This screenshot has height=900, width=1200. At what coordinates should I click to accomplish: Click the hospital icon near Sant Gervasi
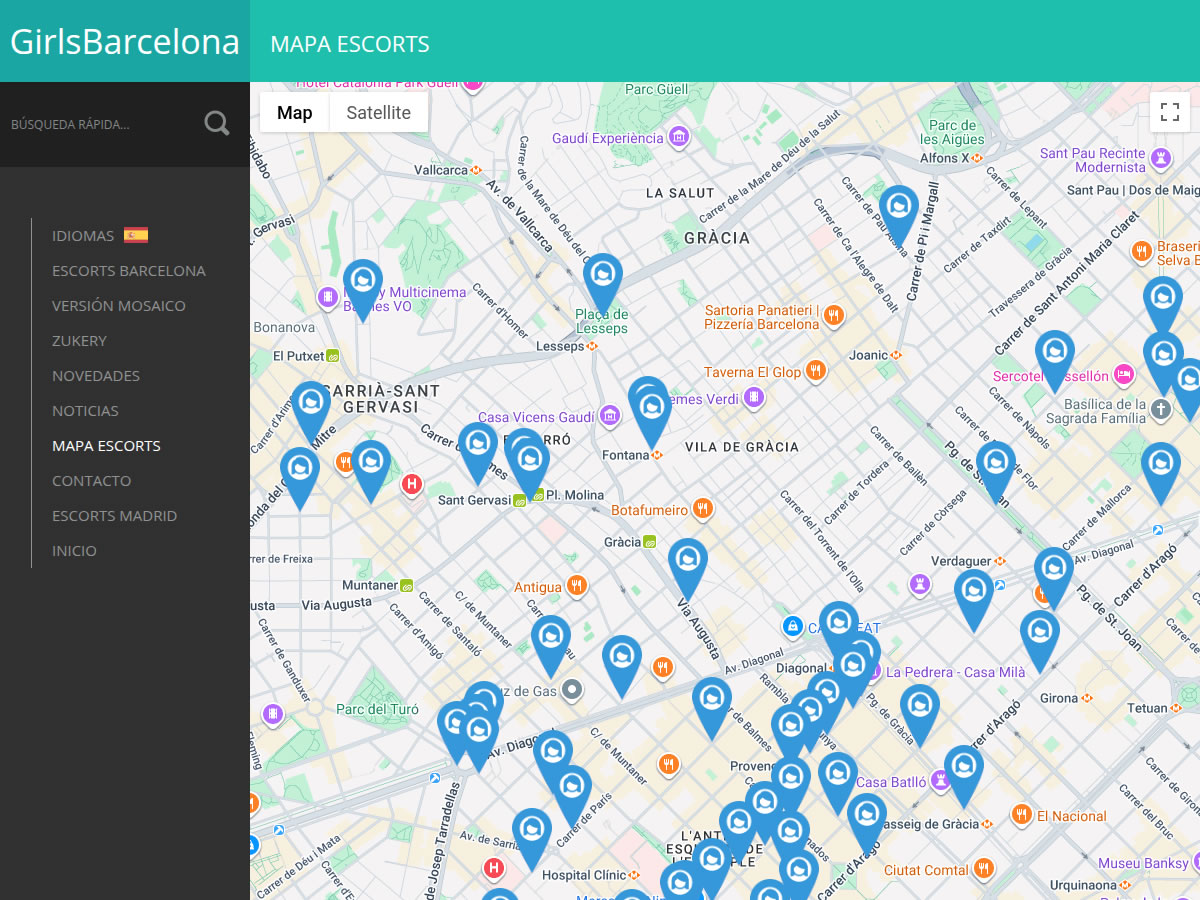(412, 484)
